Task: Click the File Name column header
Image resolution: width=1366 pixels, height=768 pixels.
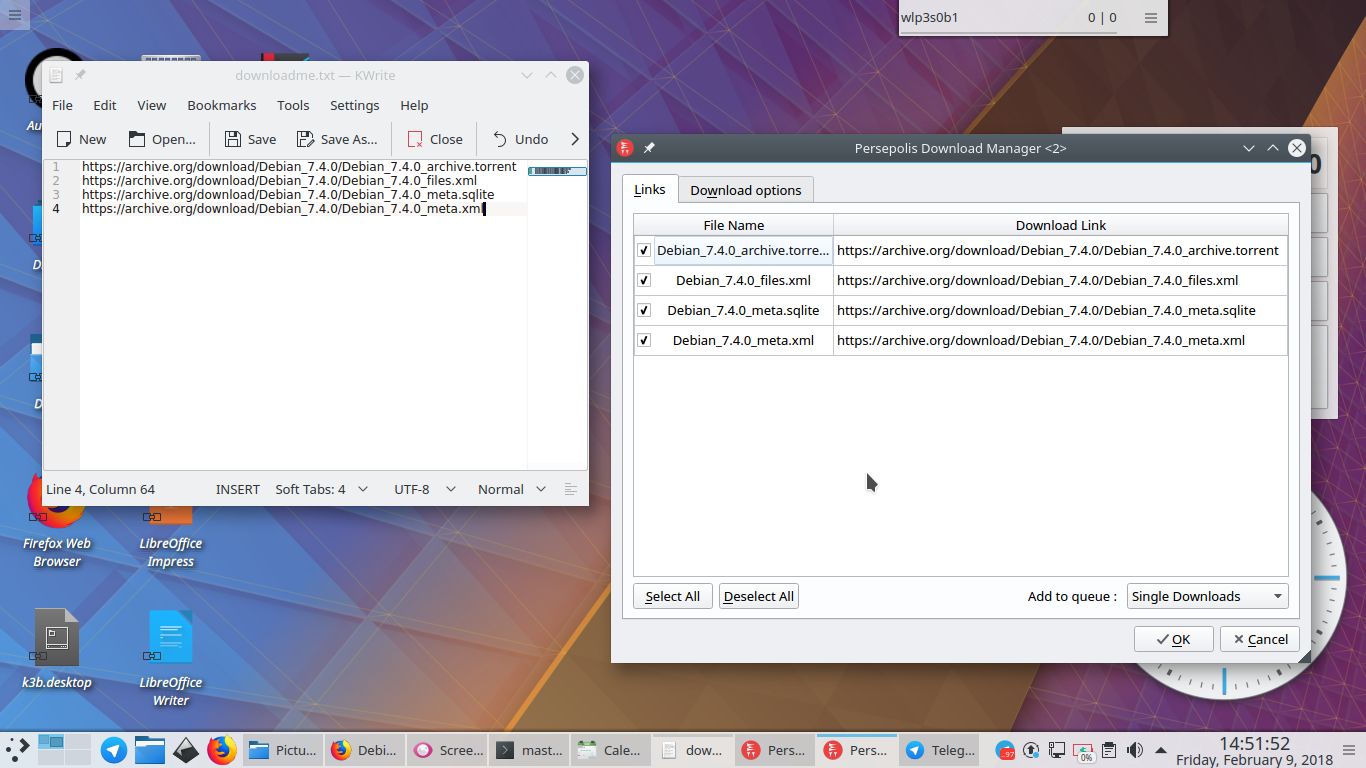Action: [x=733, y=225]
